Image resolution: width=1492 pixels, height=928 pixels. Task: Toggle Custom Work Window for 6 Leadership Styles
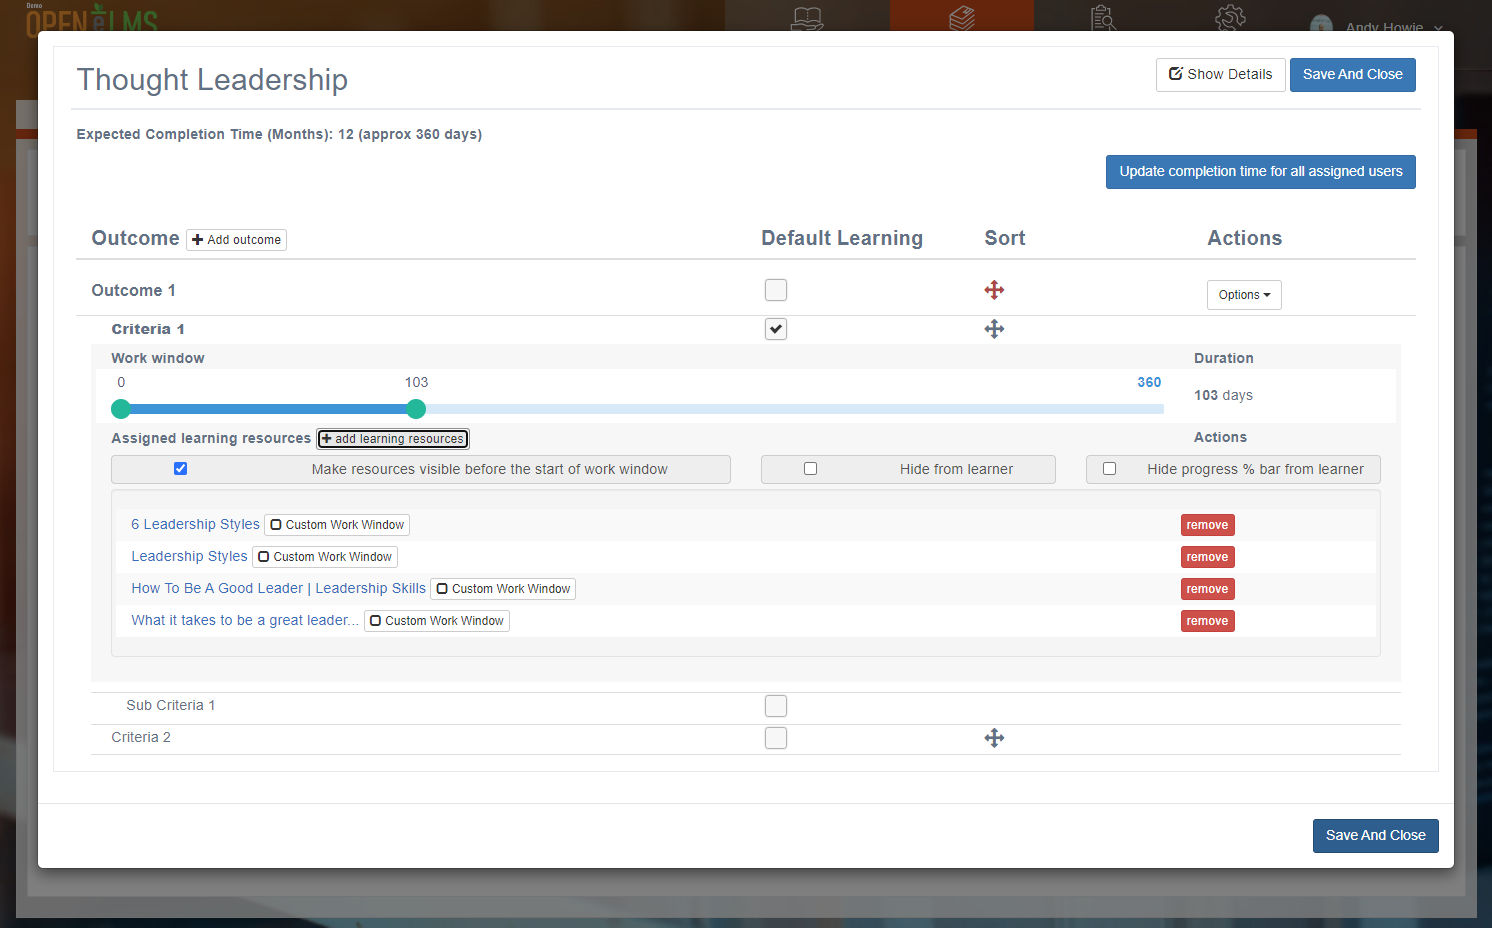[337, 525]
